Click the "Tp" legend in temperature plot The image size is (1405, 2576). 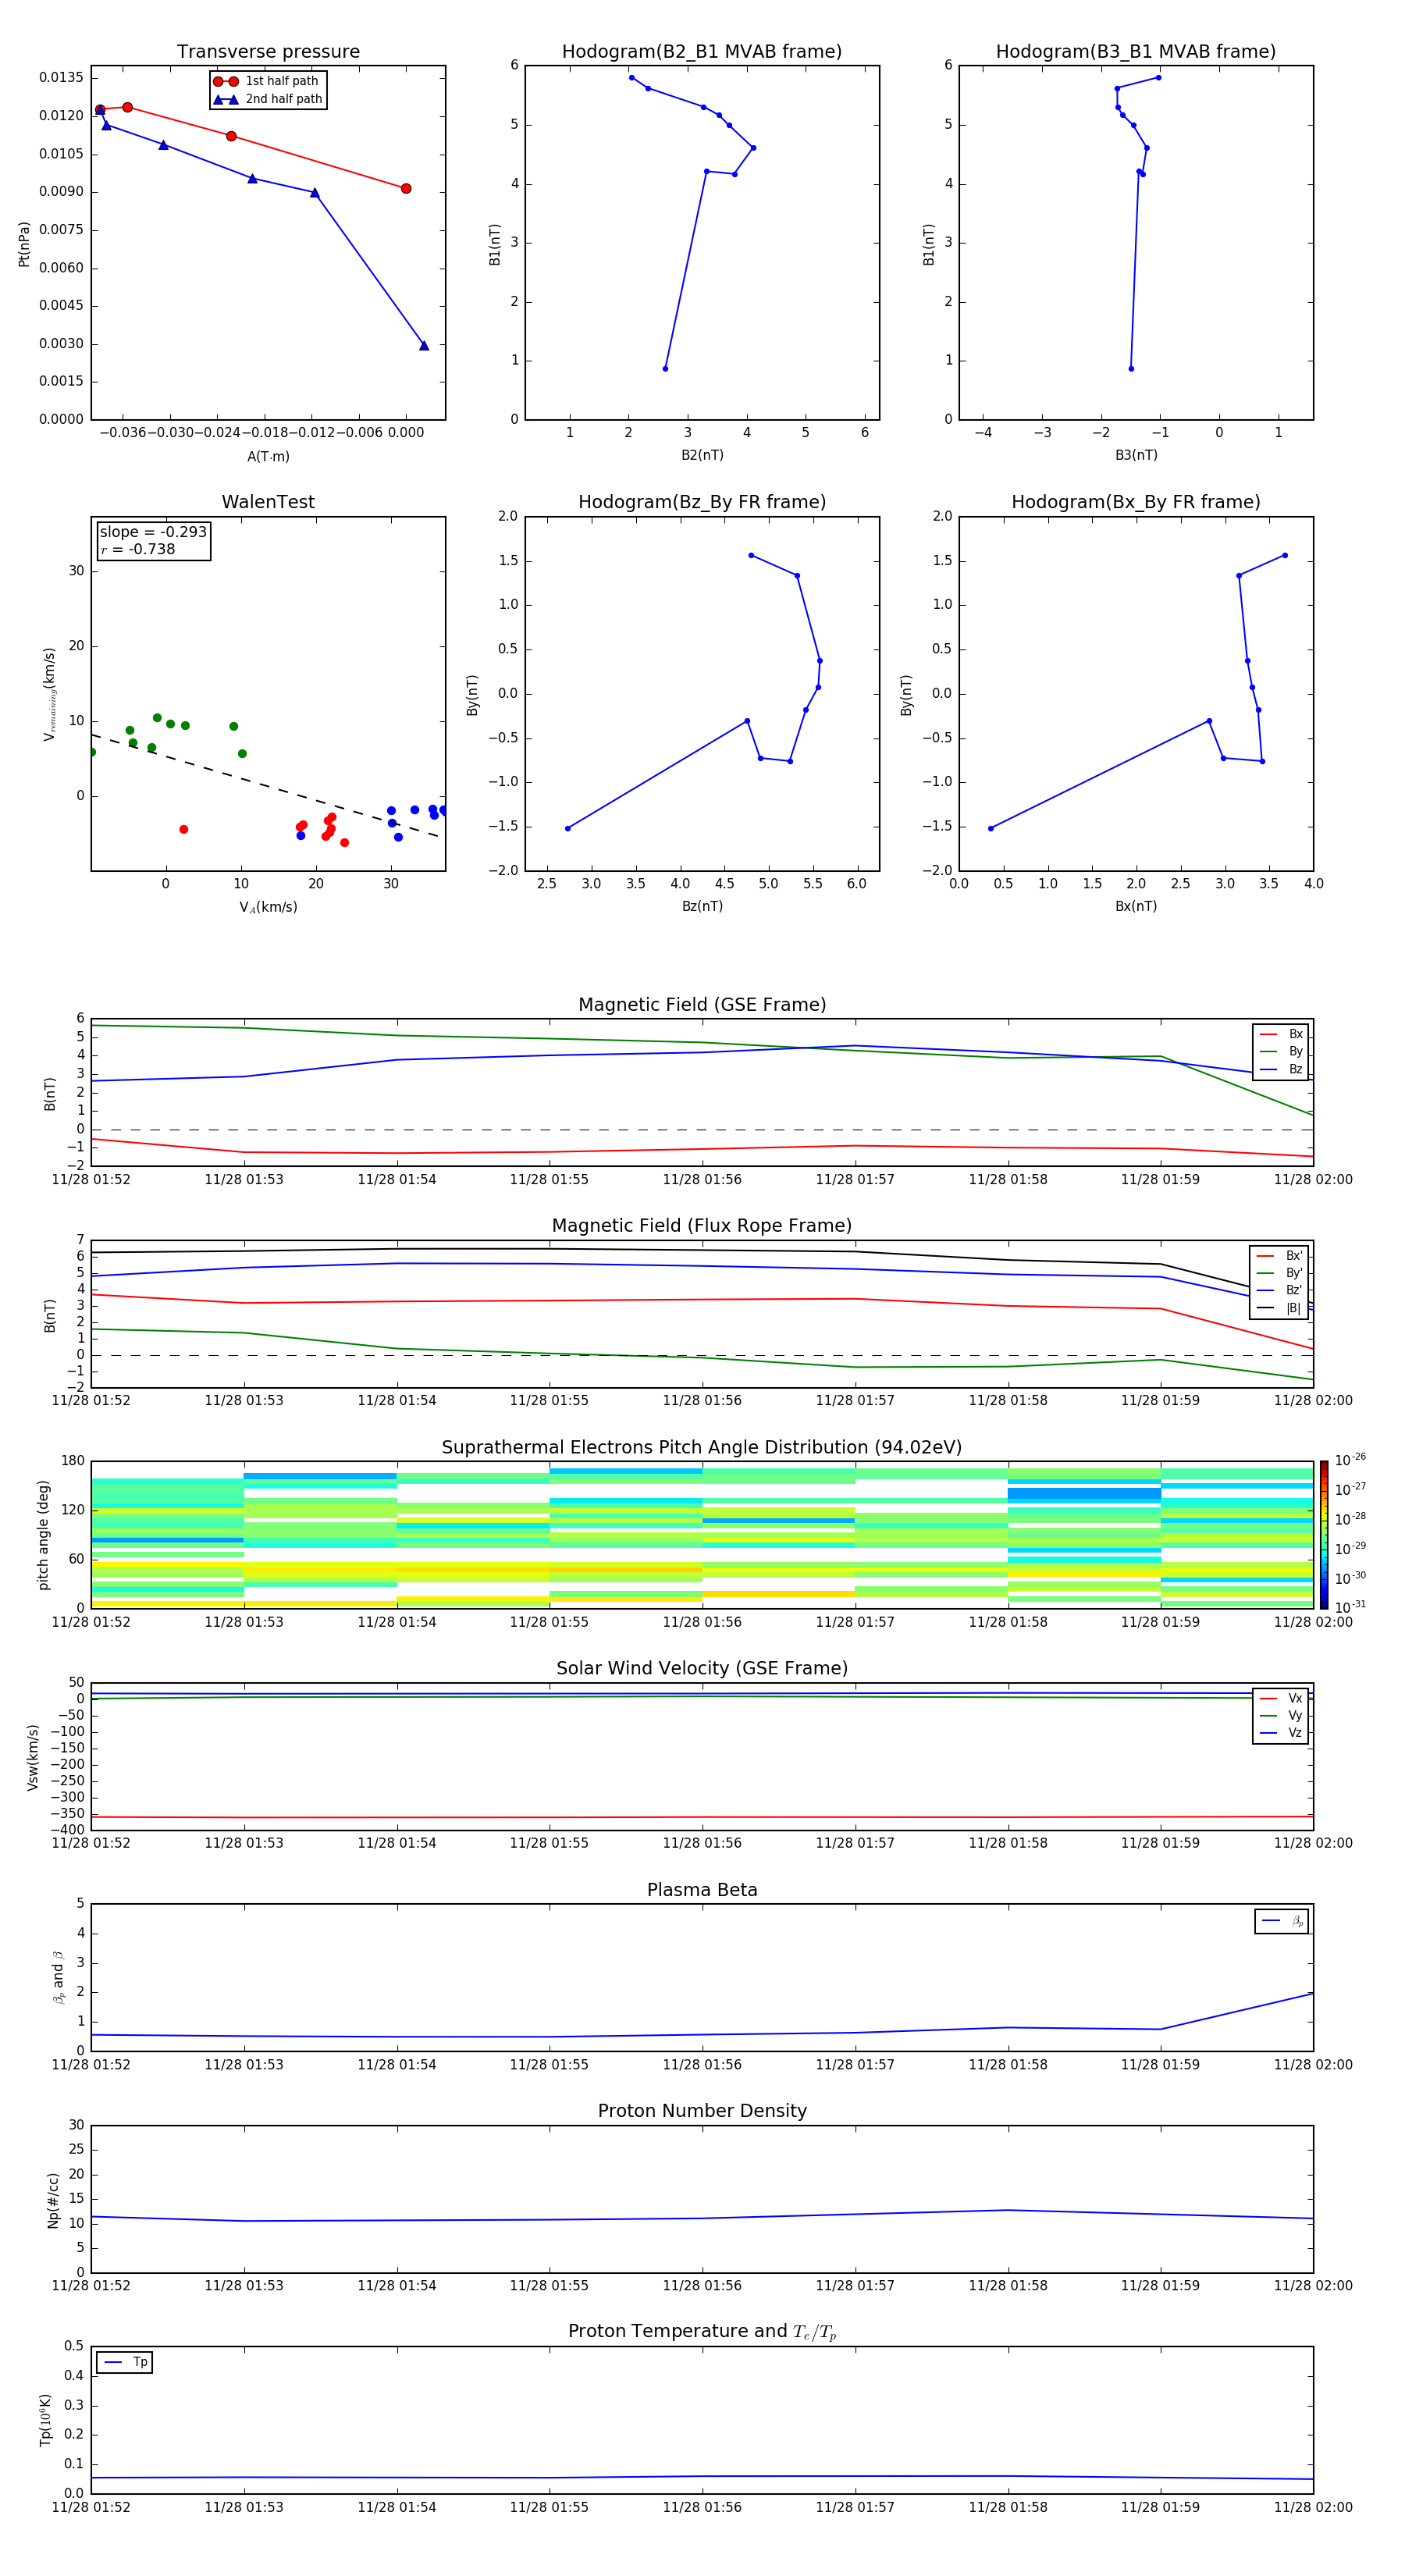[x=124, y=2362]
